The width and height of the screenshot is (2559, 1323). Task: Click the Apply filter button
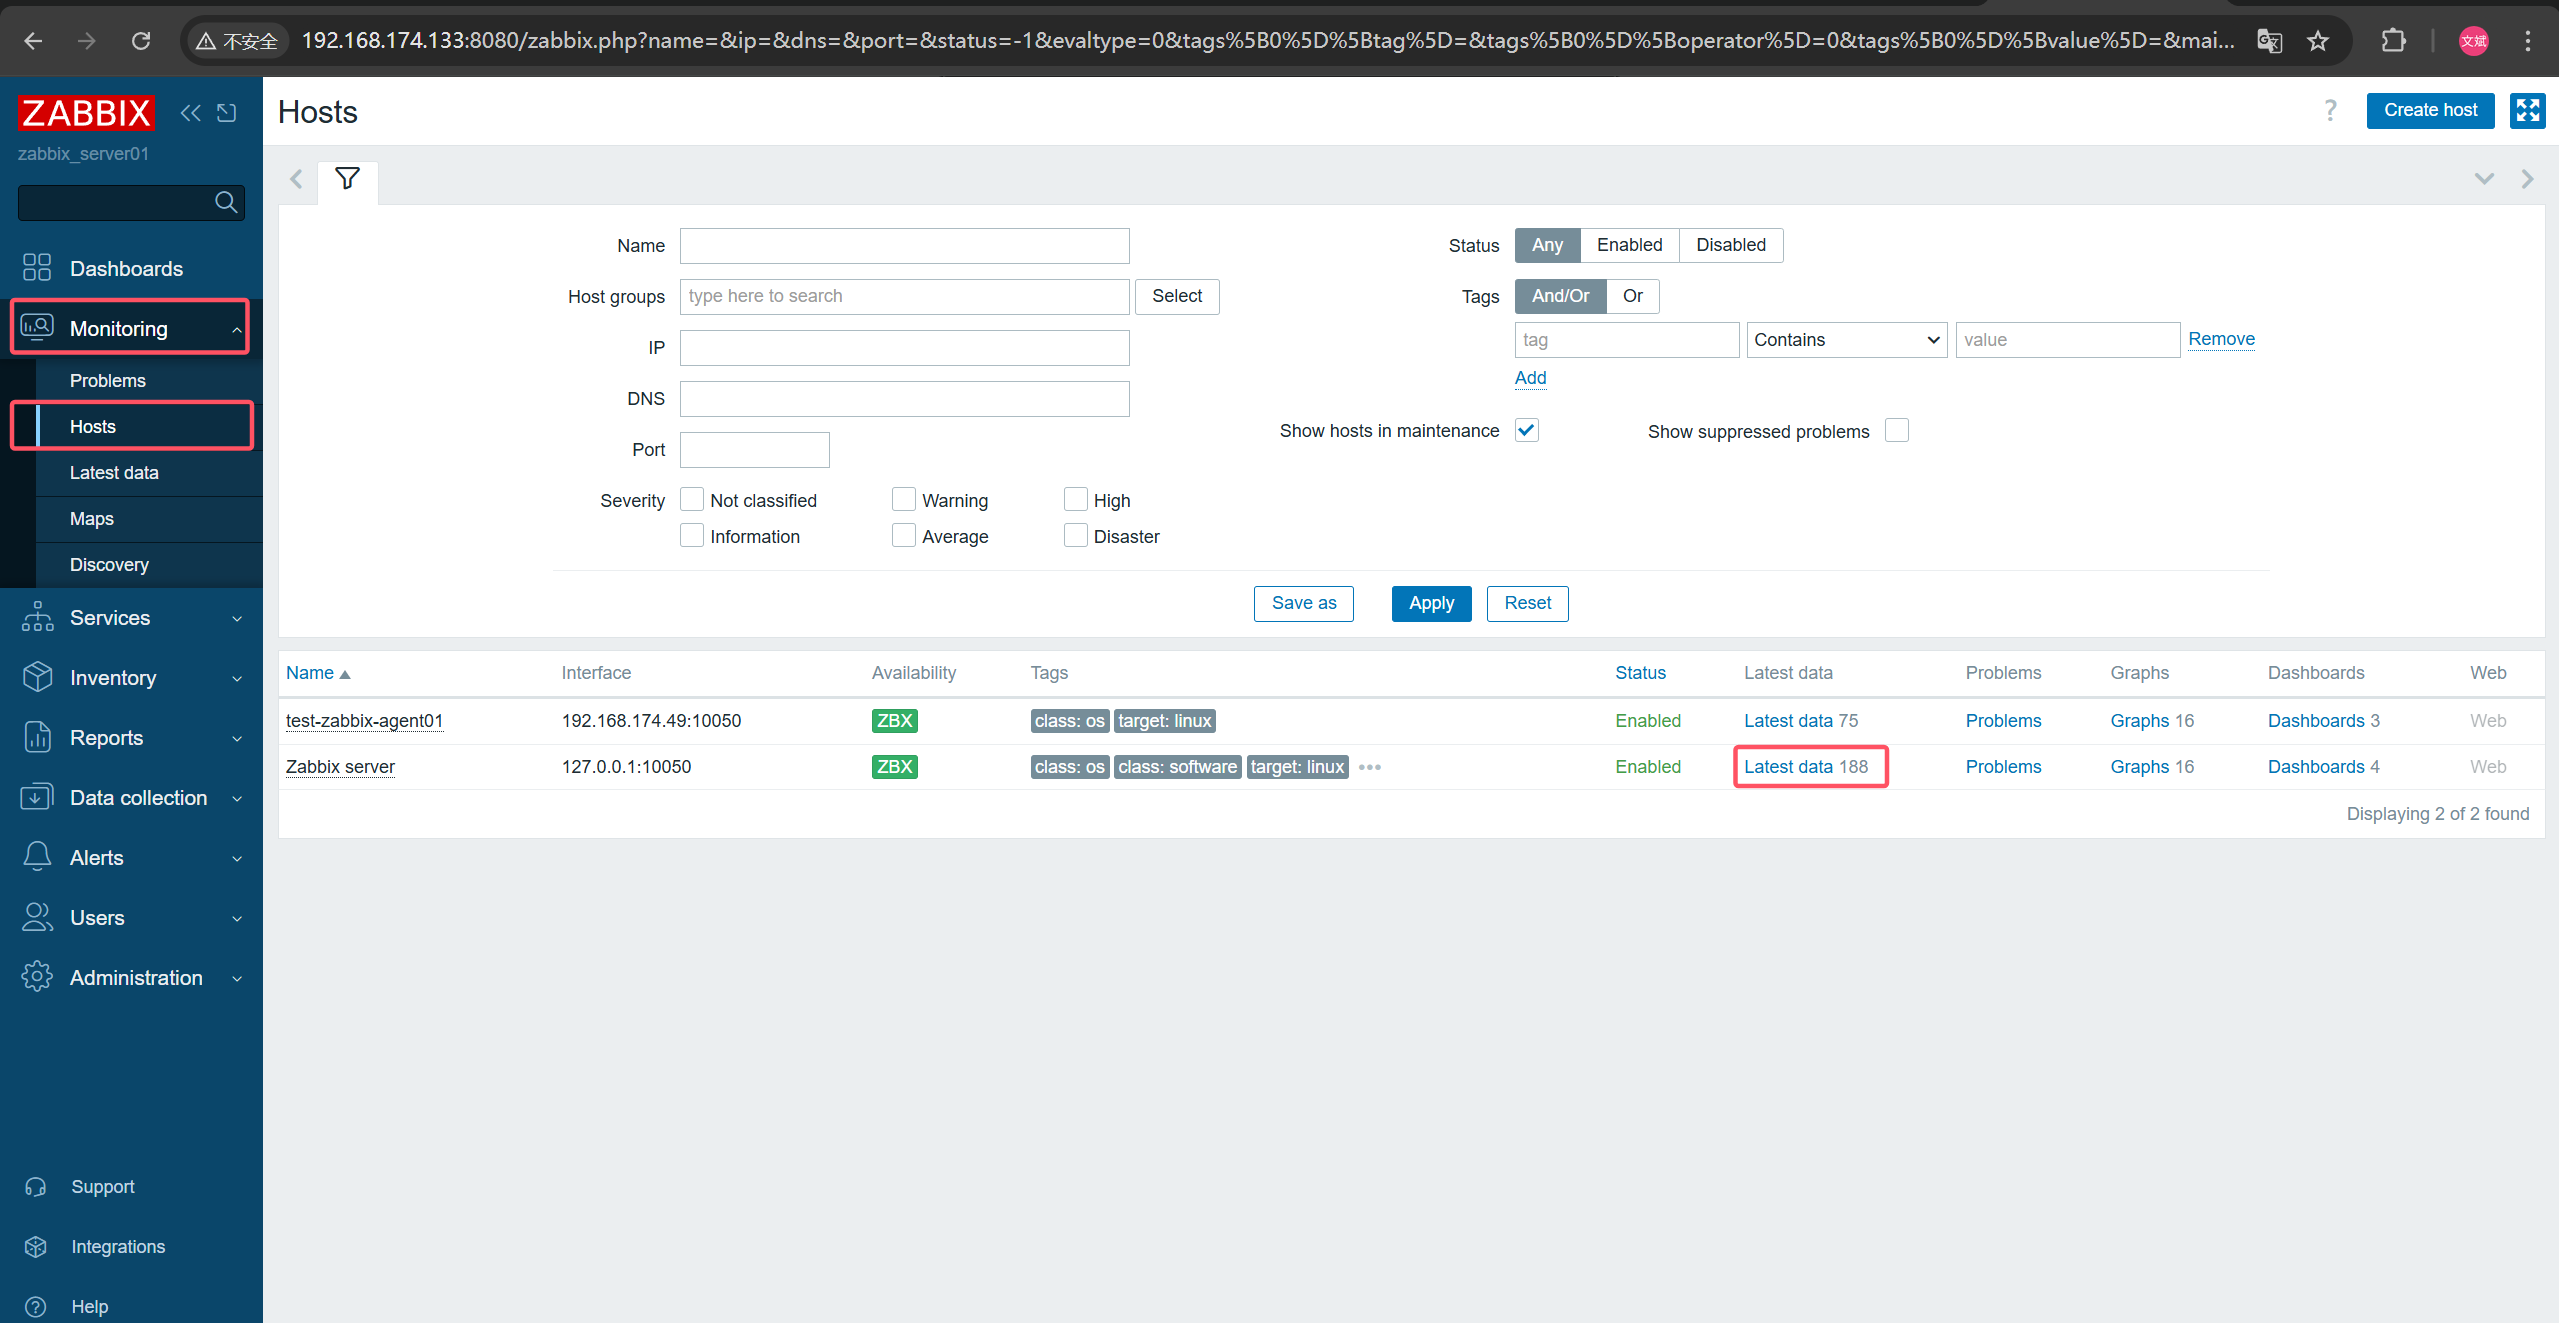(1431, 603)
